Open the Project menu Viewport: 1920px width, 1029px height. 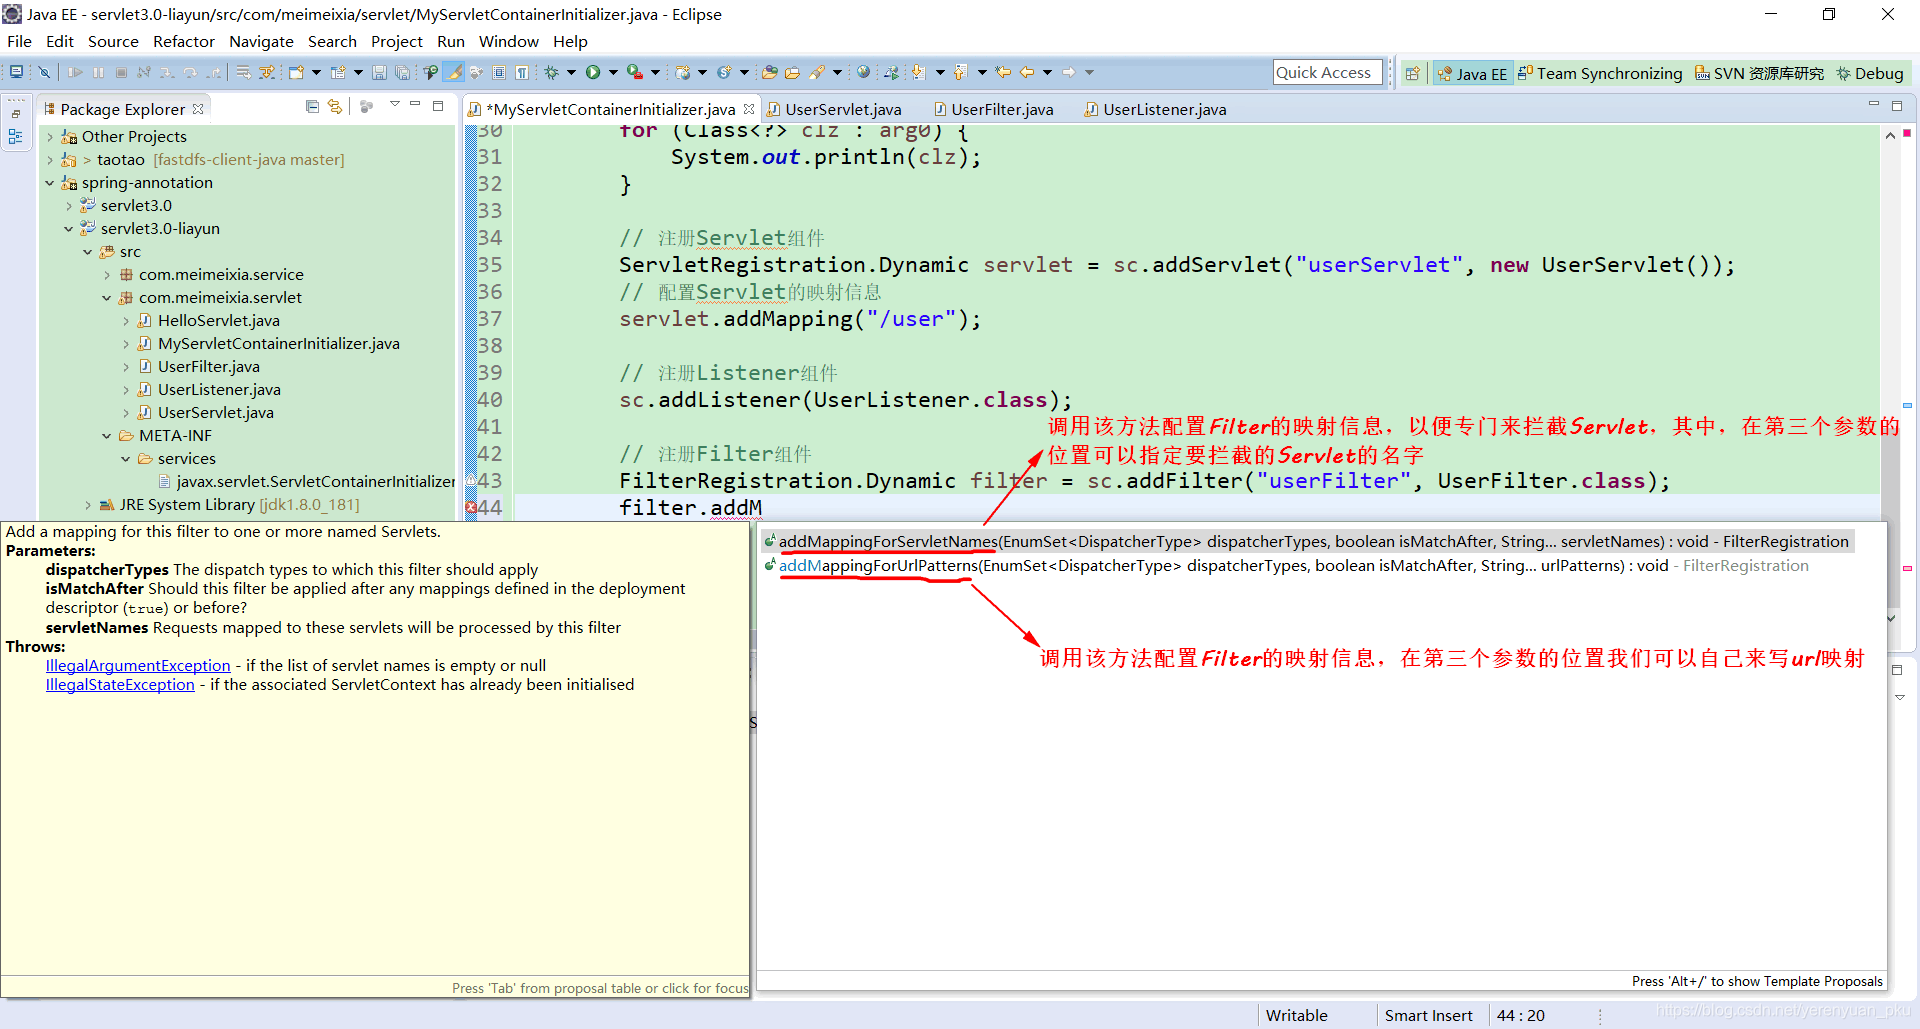click(396, 41)
